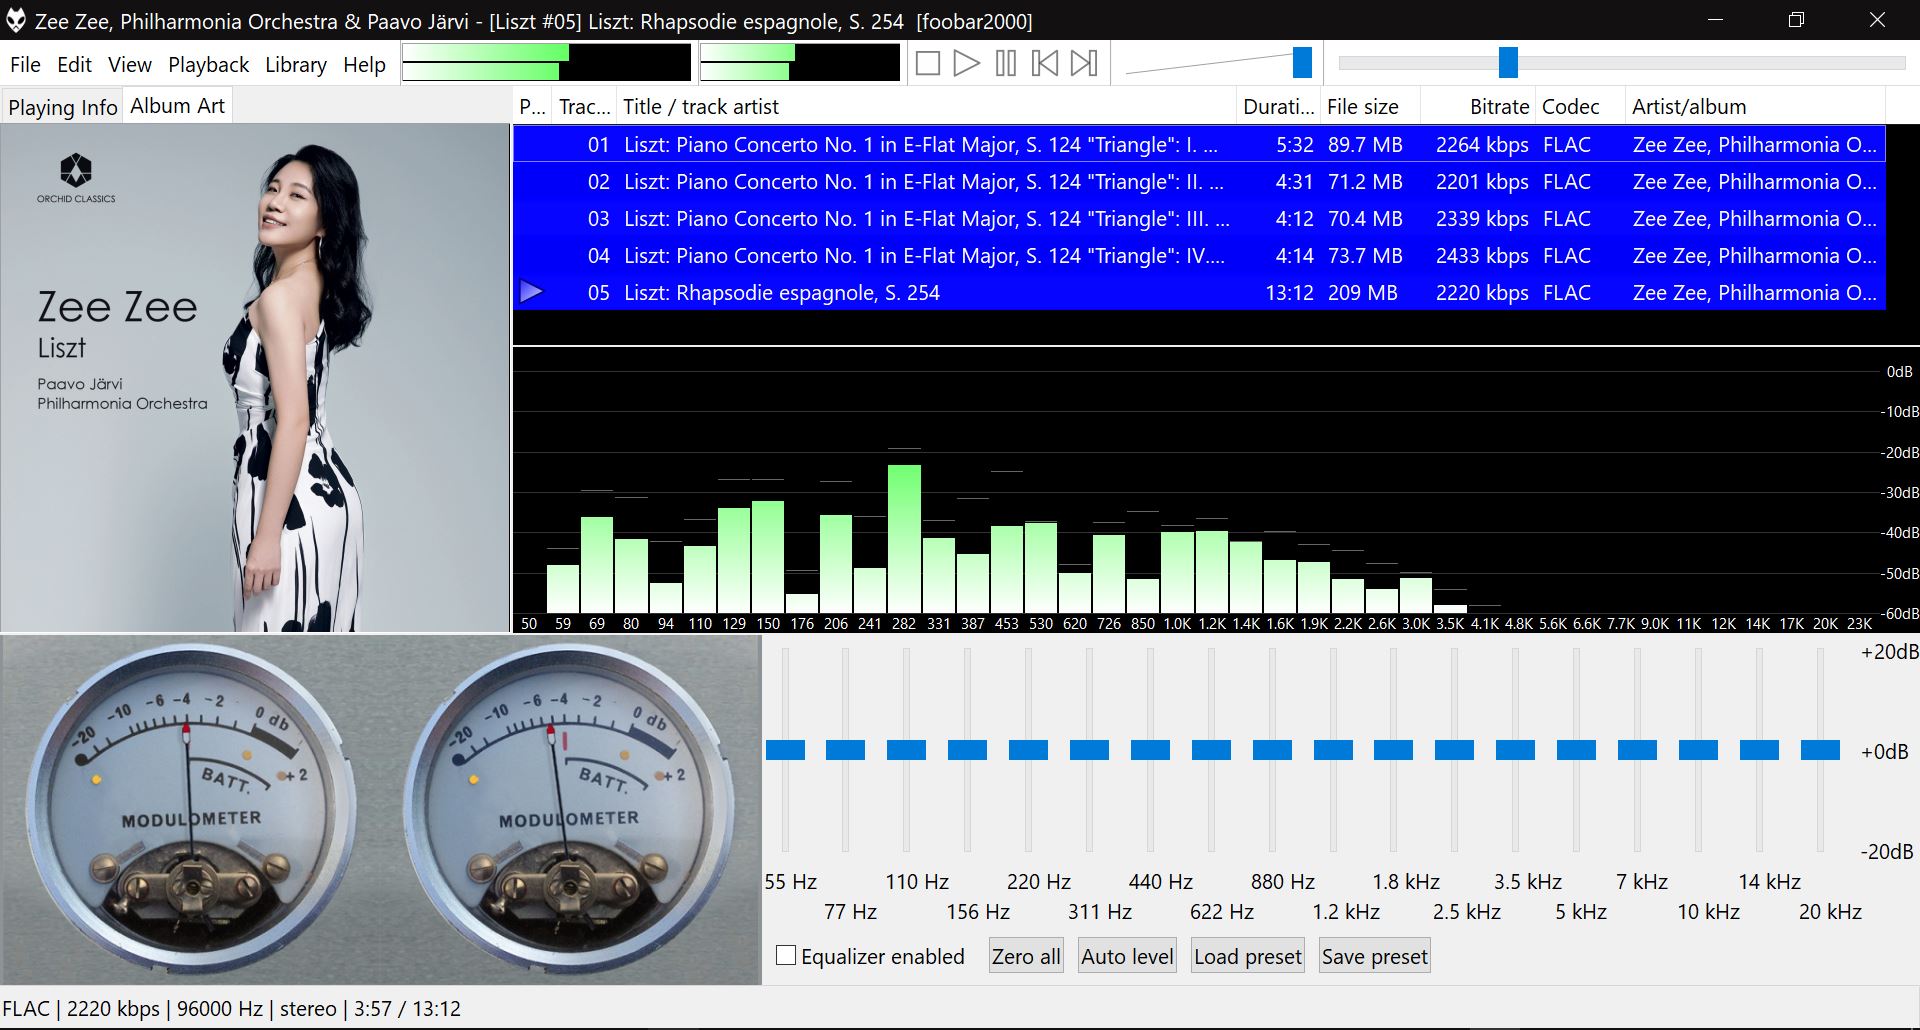Viewport: 1920px width, 1030px height.
Task: Click the 110 Hz equalizer slider
Action: pyautogui.click(x=906, y=750)
